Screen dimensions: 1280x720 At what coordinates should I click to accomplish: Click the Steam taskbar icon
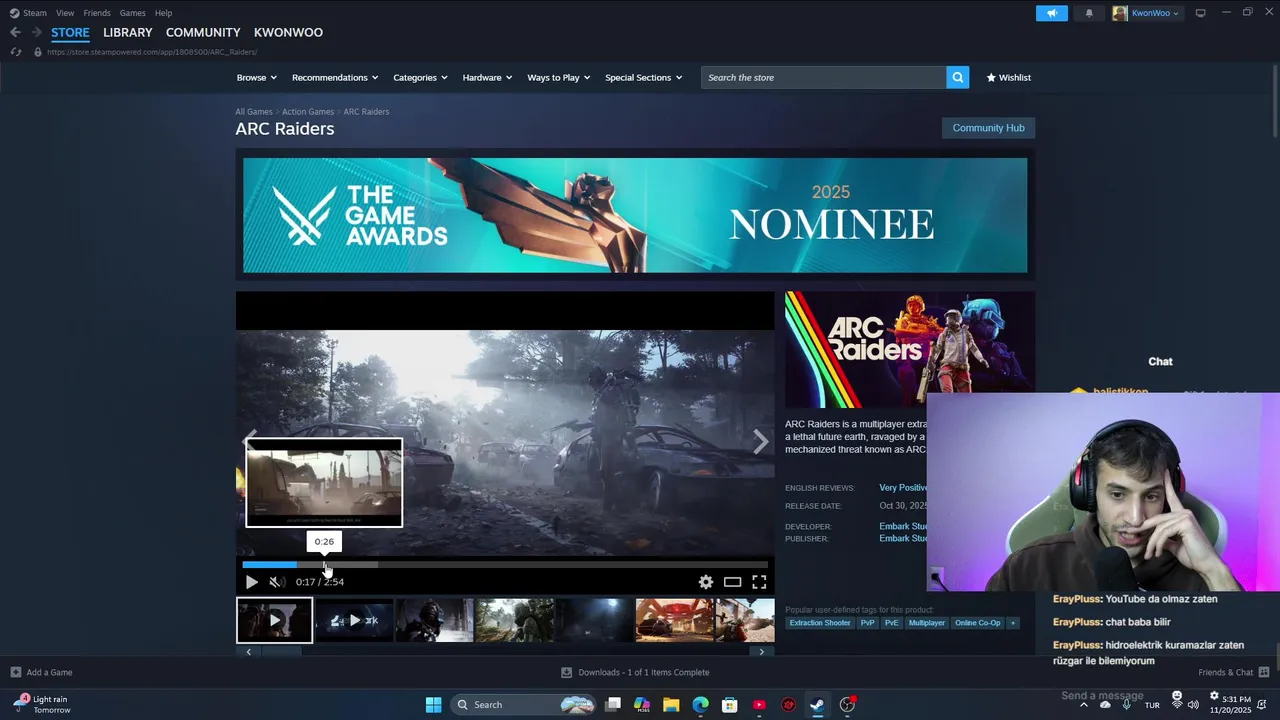click(x=817, y=705)
